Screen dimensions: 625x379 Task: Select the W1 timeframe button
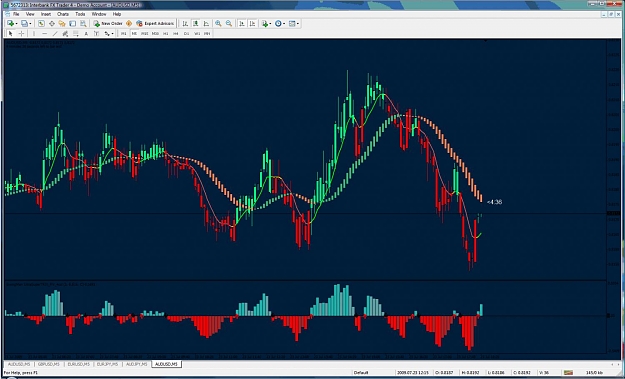point(197,33)
